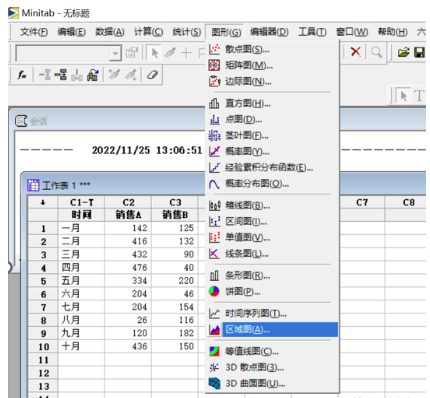Screen dimensions: 430x398
Task: Choose 直方图(H) histogram entry
Action: [x=272, y=104]
